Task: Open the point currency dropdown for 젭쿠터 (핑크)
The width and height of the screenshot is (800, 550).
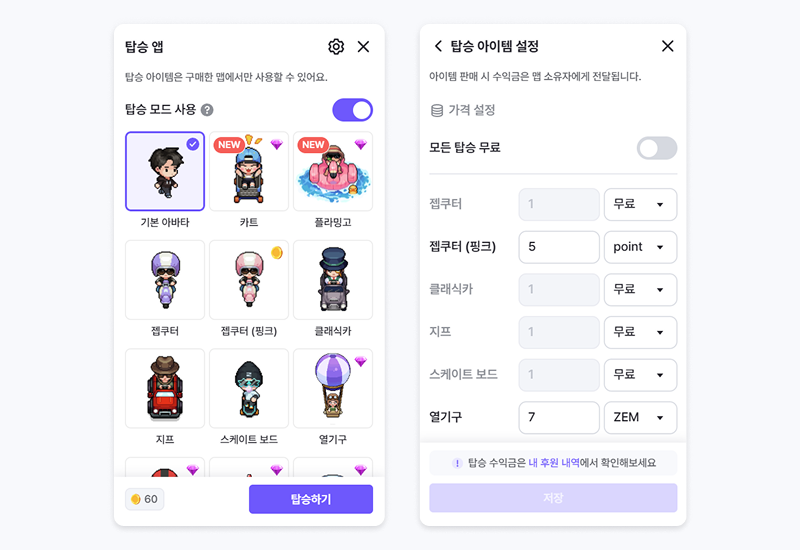Action: pyautogui.click(x=641, y=247)
